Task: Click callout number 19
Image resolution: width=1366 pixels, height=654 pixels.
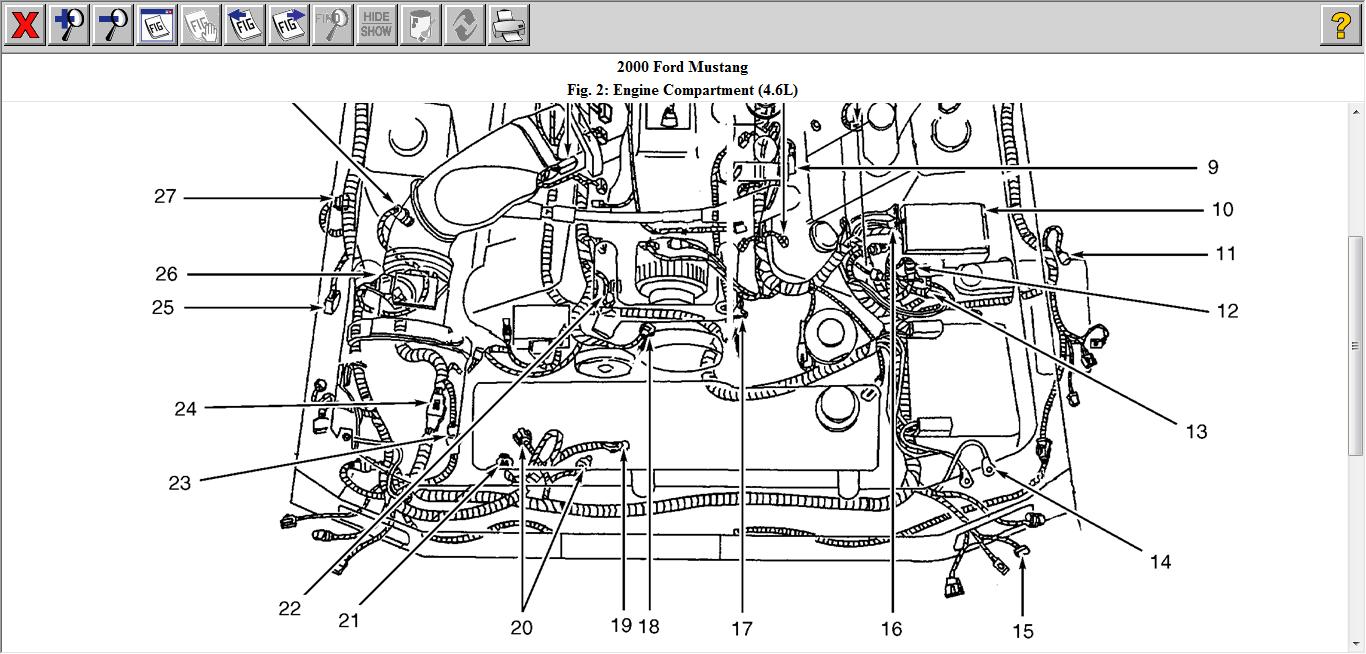Action: (621, 625)
